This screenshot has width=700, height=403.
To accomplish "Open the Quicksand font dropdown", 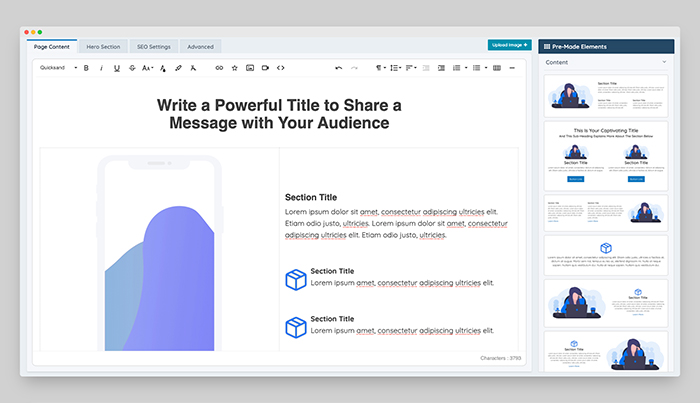I will (58, 68).
